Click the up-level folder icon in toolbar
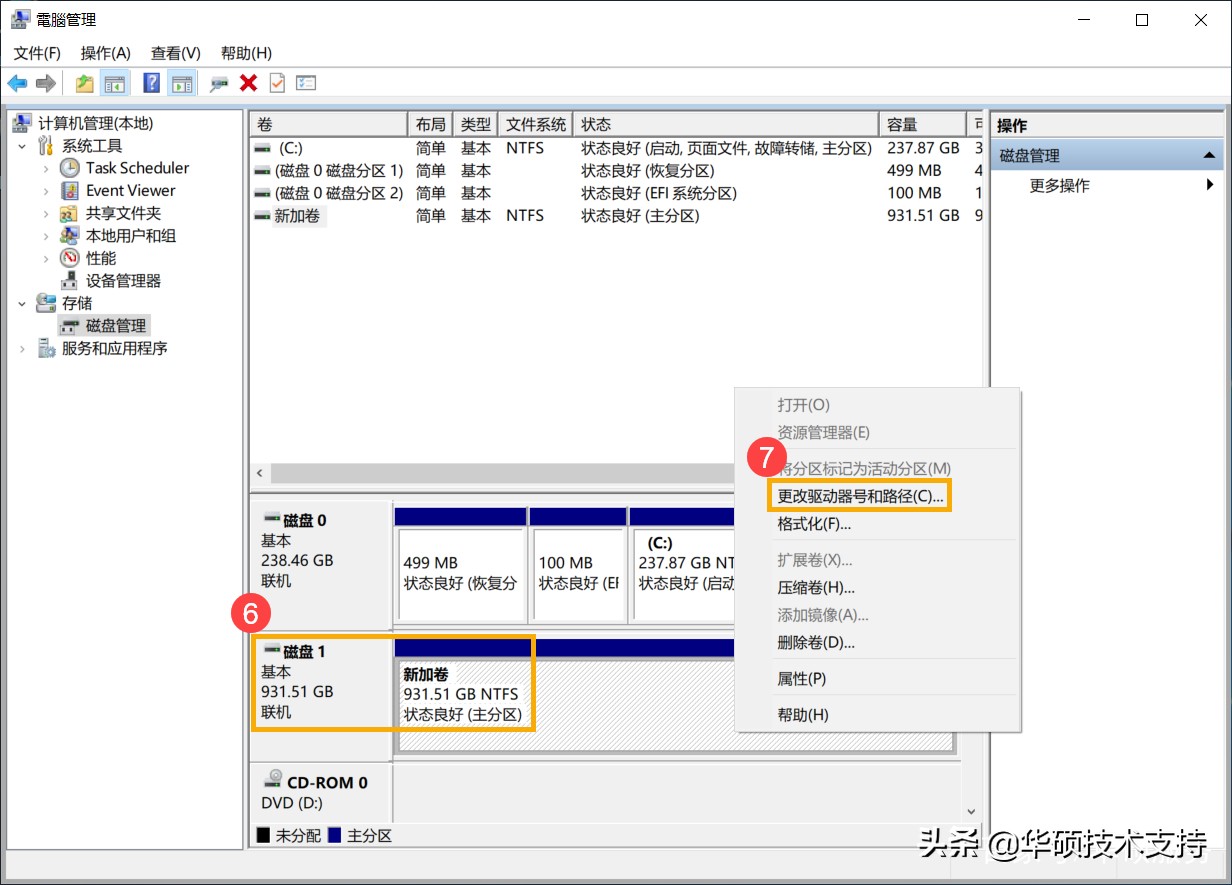 click(83, 83)
